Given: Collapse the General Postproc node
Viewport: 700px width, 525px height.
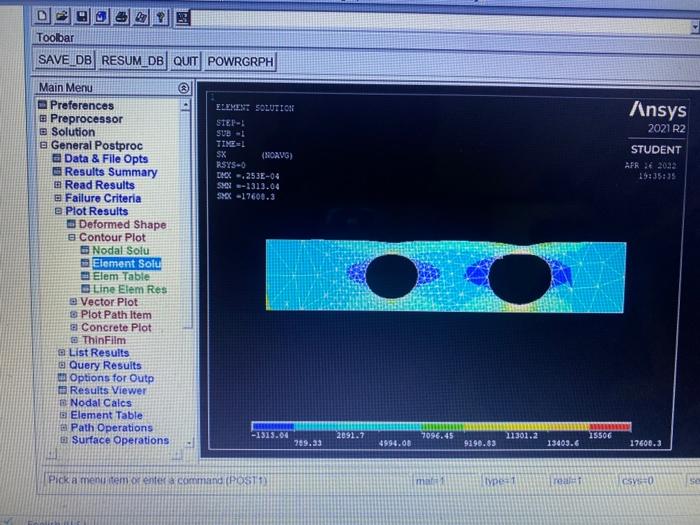Looking at the screenshot, I should tap(43, 145).
